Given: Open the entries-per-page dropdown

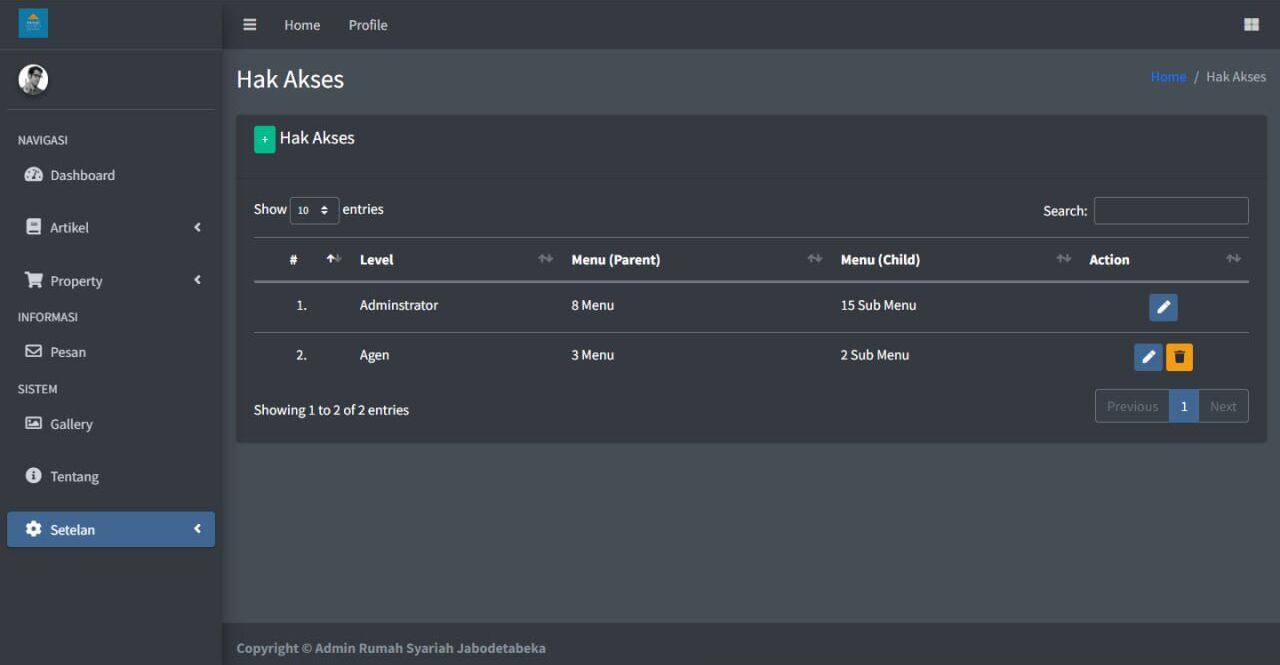Looking at the screenshot, I should point(314,211).
